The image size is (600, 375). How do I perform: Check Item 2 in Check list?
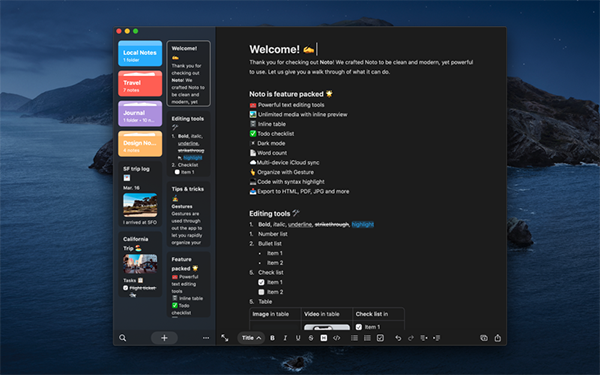[261, 292]
